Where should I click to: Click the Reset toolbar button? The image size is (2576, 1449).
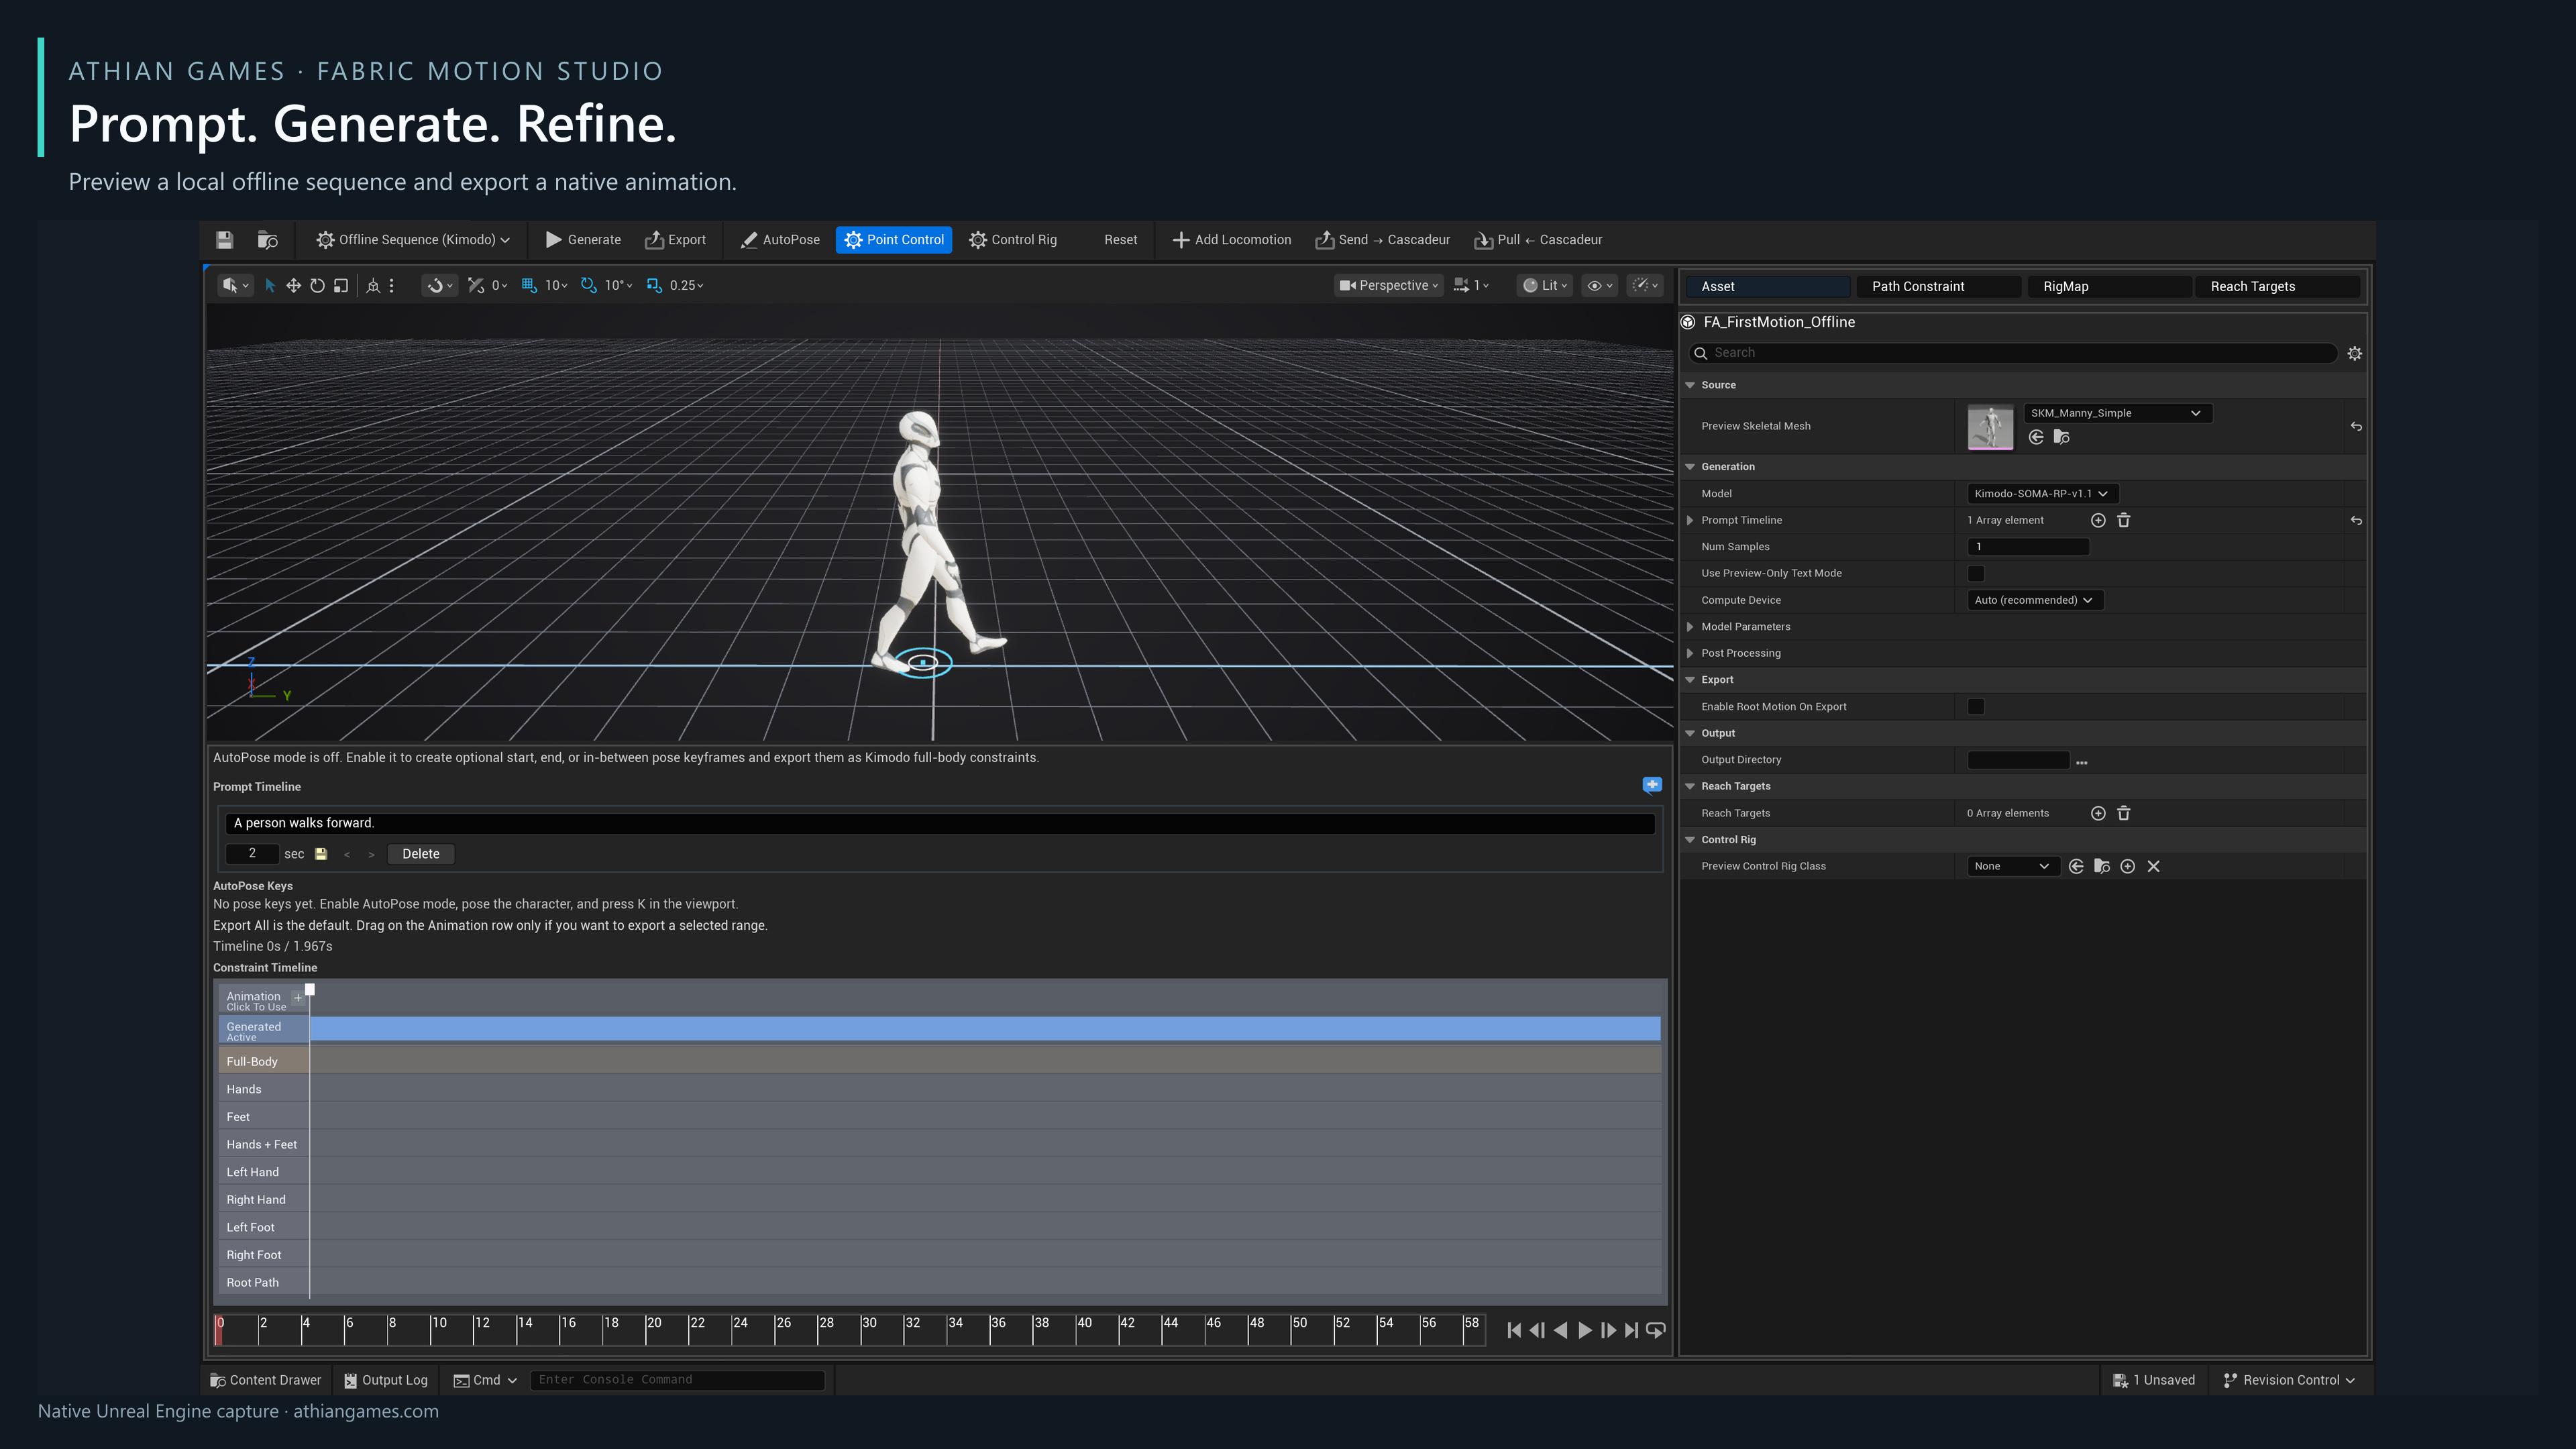click(x=1120, y=240)
